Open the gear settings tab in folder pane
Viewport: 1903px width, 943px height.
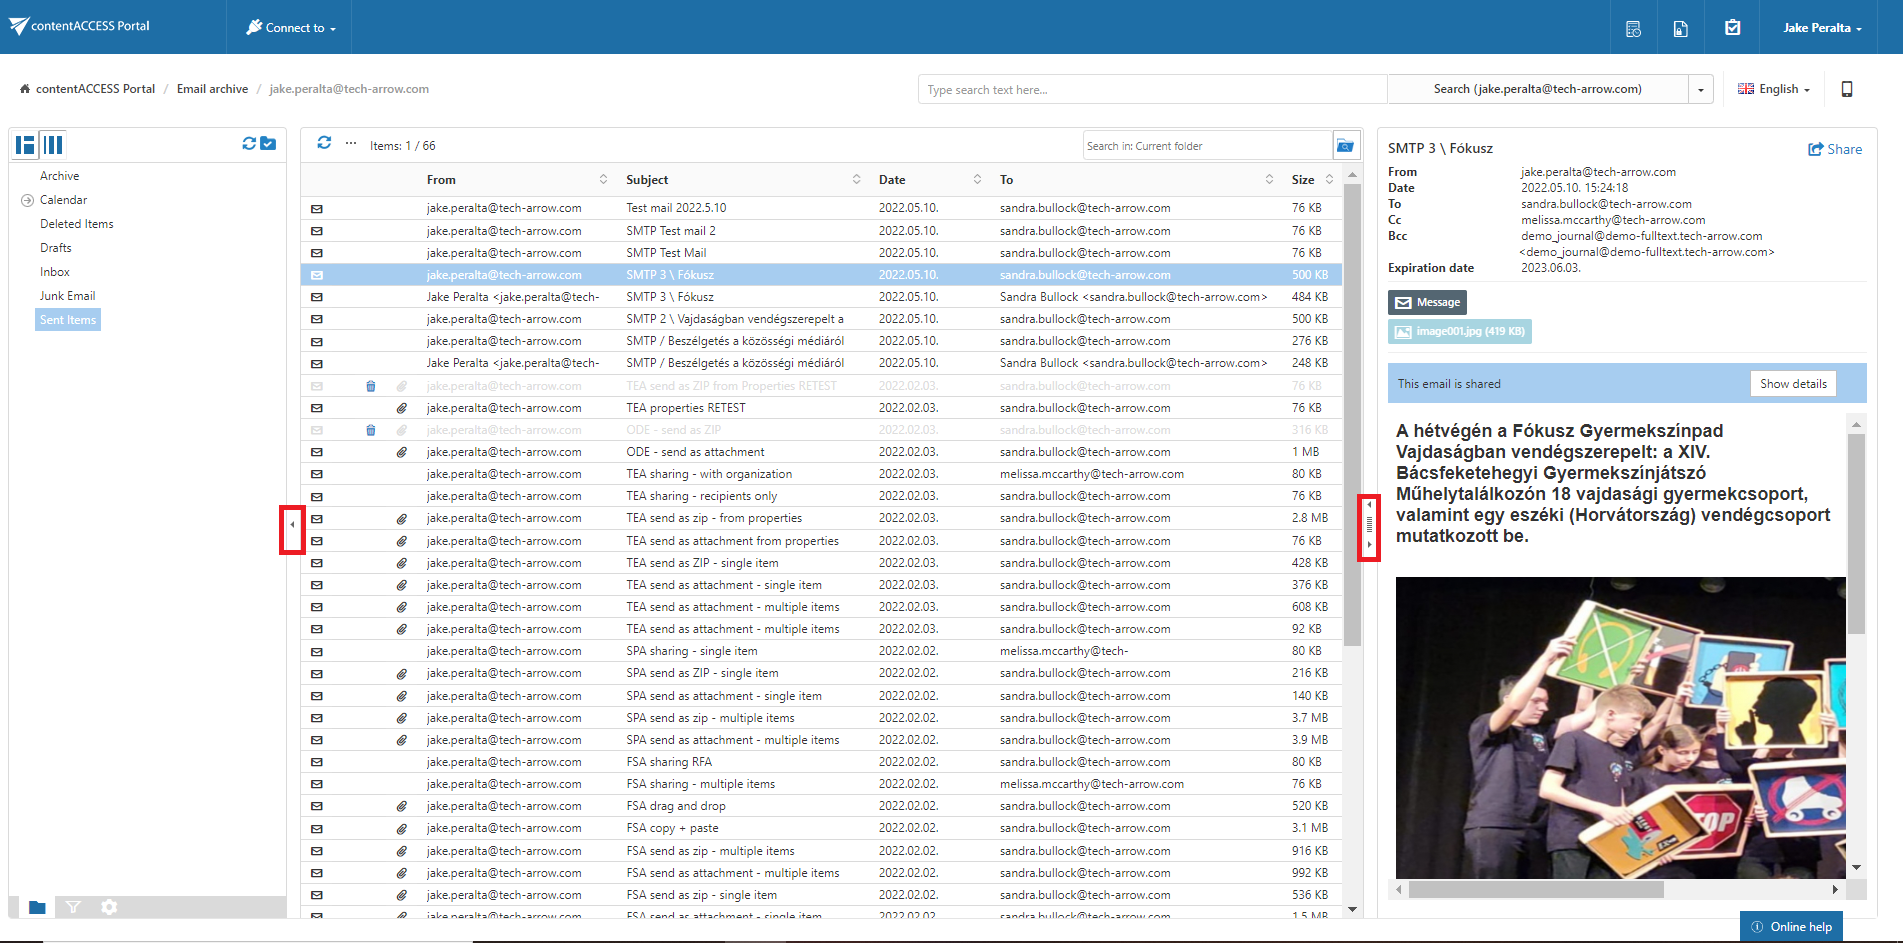tap(109, 907)
